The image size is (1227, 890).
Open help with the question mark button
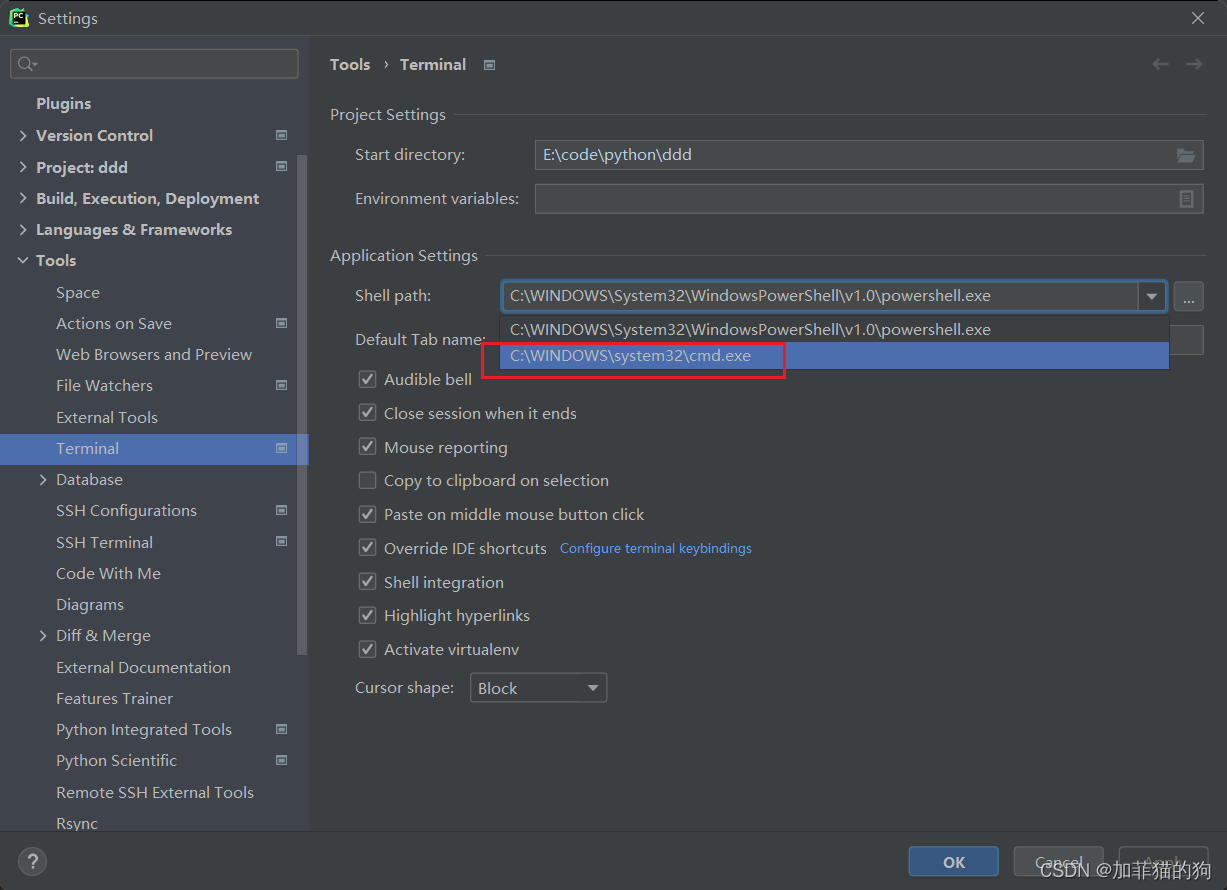coord(32,861)
